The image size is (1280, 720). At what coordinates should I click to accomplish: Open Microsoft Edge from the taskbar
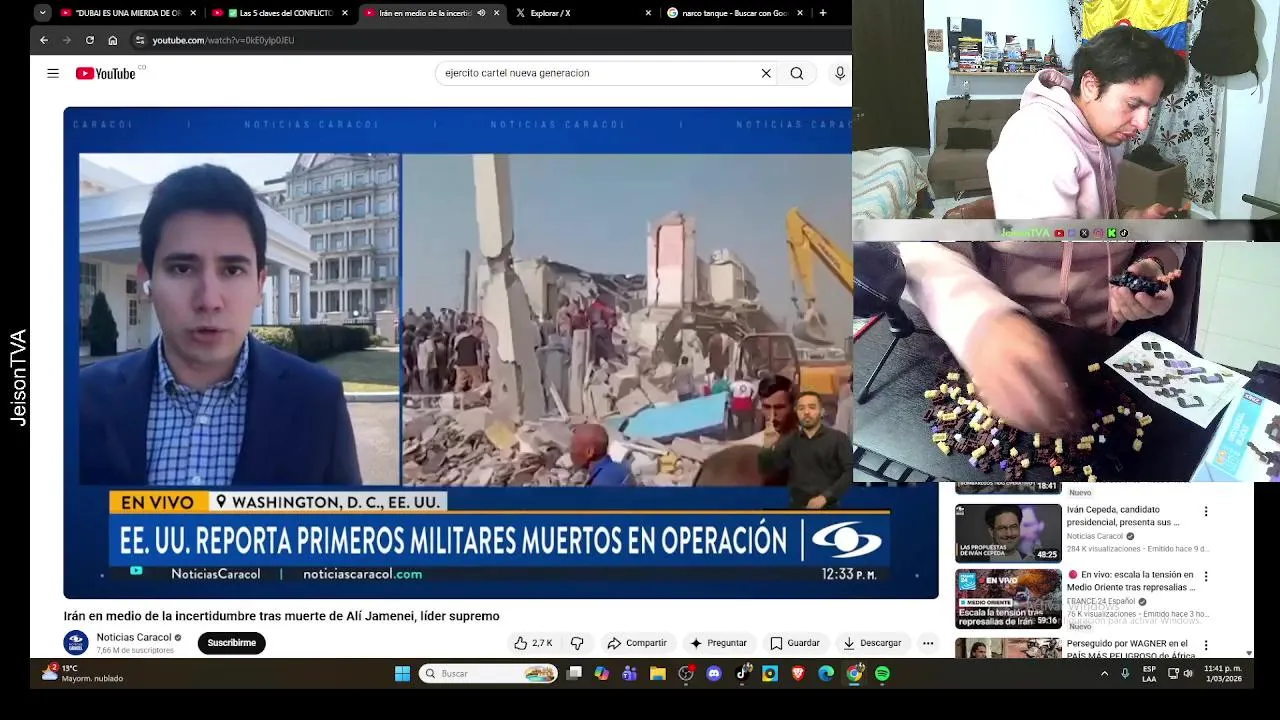pyautogui.click(x=826, y=674)
